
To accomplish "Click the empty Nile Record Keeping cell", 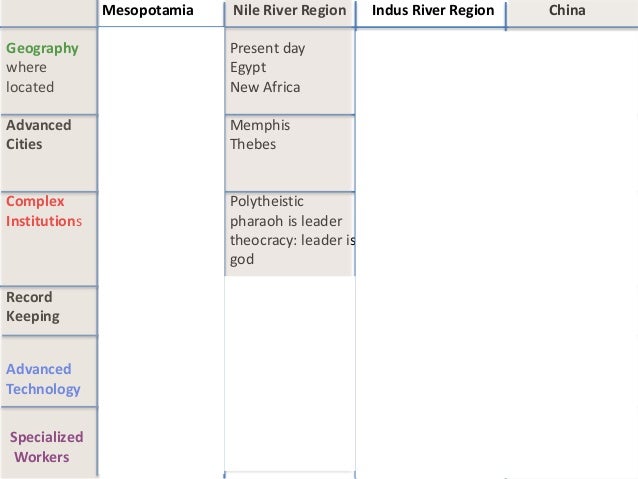I will click(x=290, y=311).
